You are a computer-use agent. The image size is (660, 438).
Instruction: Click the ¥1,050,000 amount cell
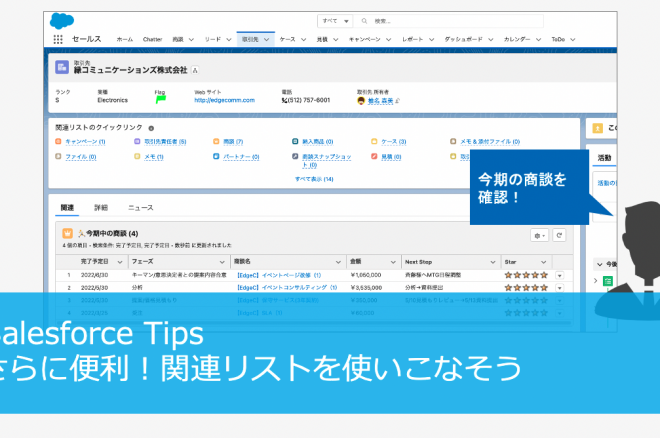(366, 275)
